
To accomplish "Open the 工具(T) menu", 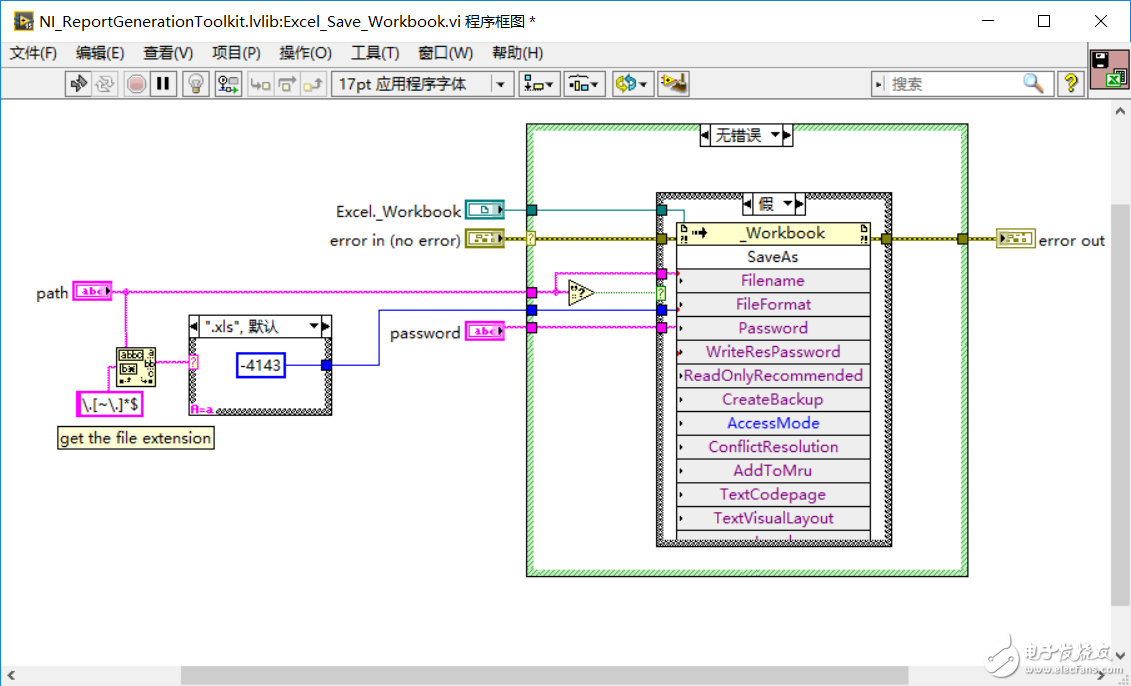I will (x=375, y=53).
